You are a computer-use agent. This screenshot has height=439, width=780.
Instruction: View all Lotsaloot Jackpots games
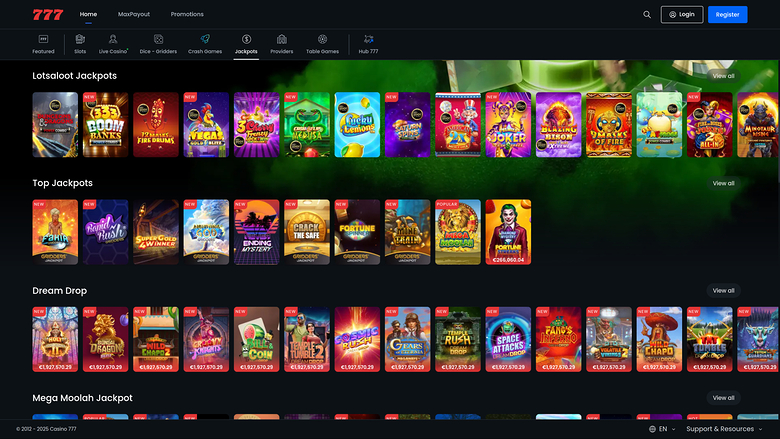click(x=723, y=76)
